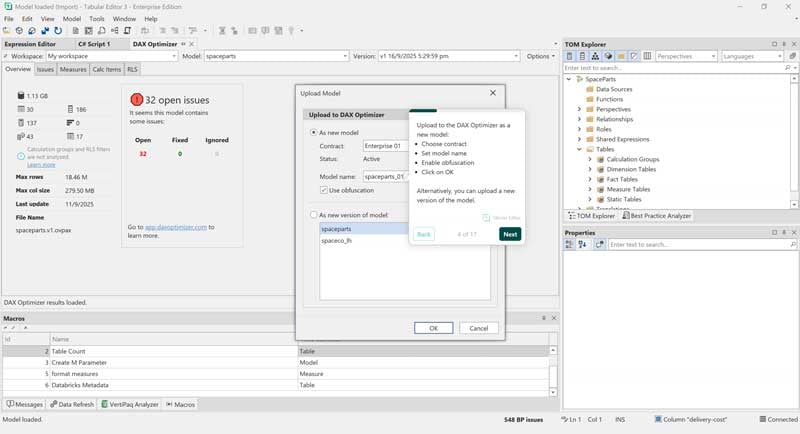This screenshot has width=800, height=434.
Task: Click the search magnifier in TOM Explorer
Action: pyautogui.click(x=788, y=68)
